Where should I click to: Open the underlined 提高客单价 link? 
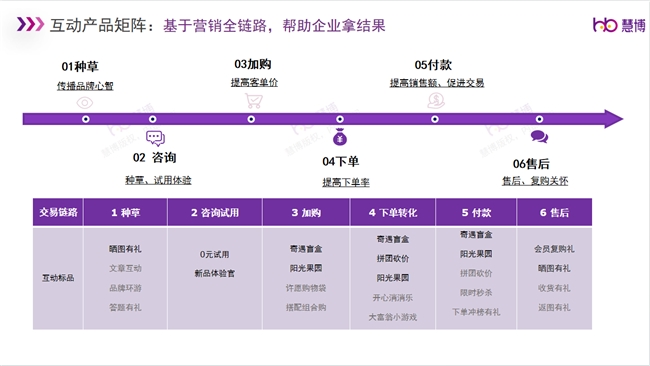tap(254, 82)
